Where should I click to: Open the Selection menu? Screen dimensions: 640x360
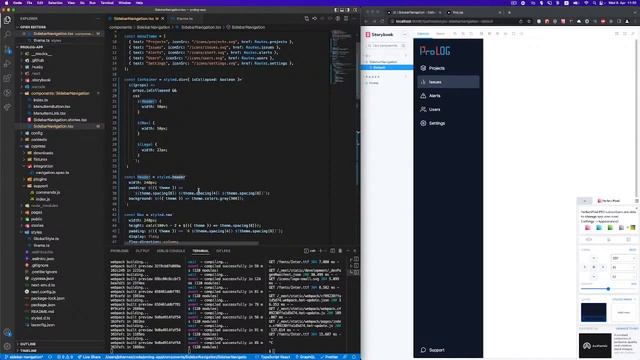point(56,3)
